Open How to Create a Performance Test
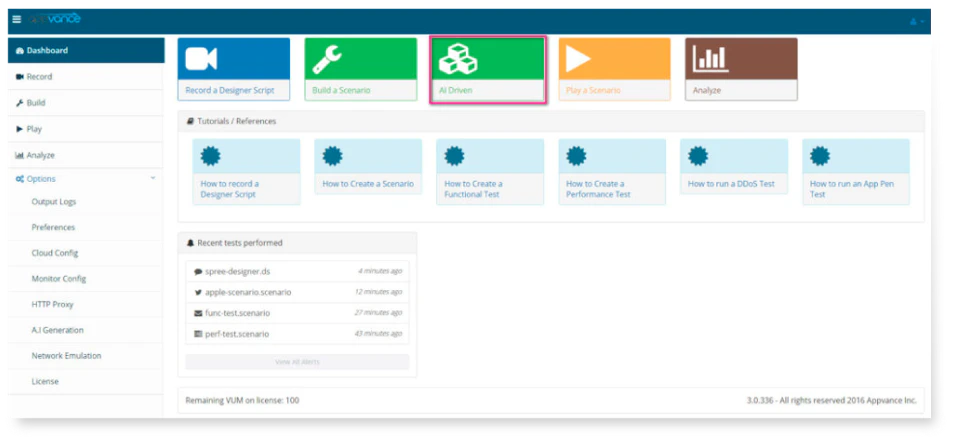This screenshot has width=960, height=444. point(598,189)
